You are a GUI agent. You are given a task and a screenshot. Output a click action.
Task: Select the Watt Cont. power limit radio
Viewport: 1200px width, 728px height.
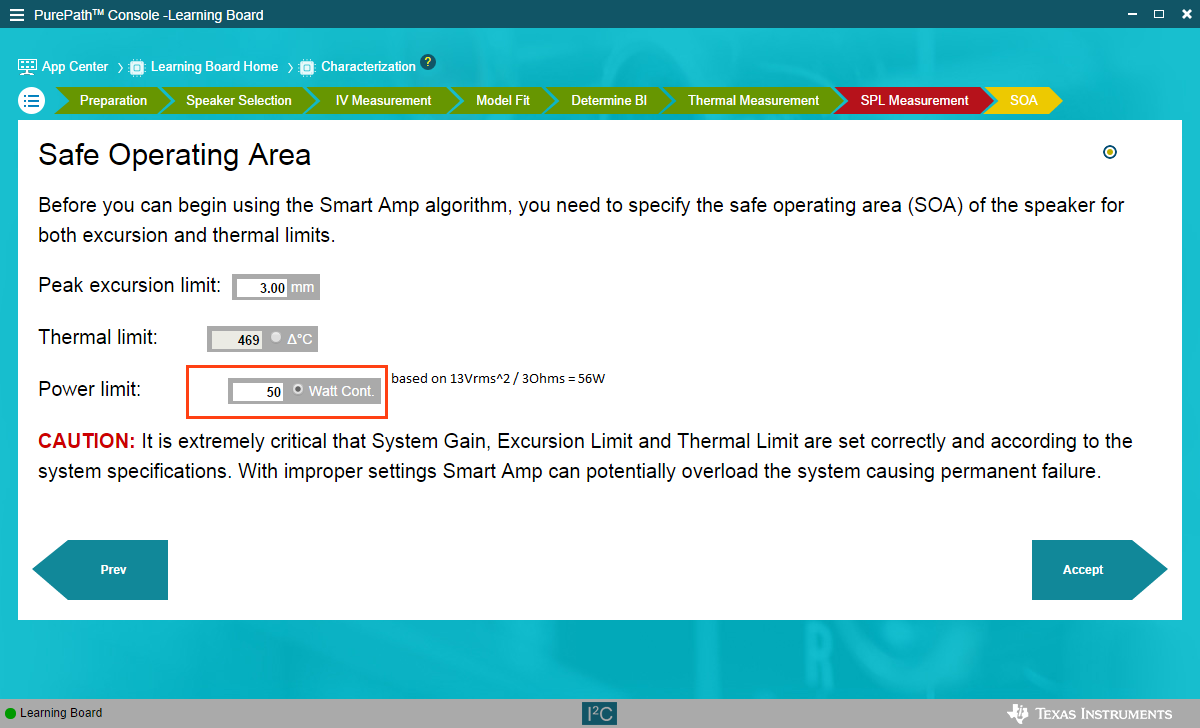[298, 390]
